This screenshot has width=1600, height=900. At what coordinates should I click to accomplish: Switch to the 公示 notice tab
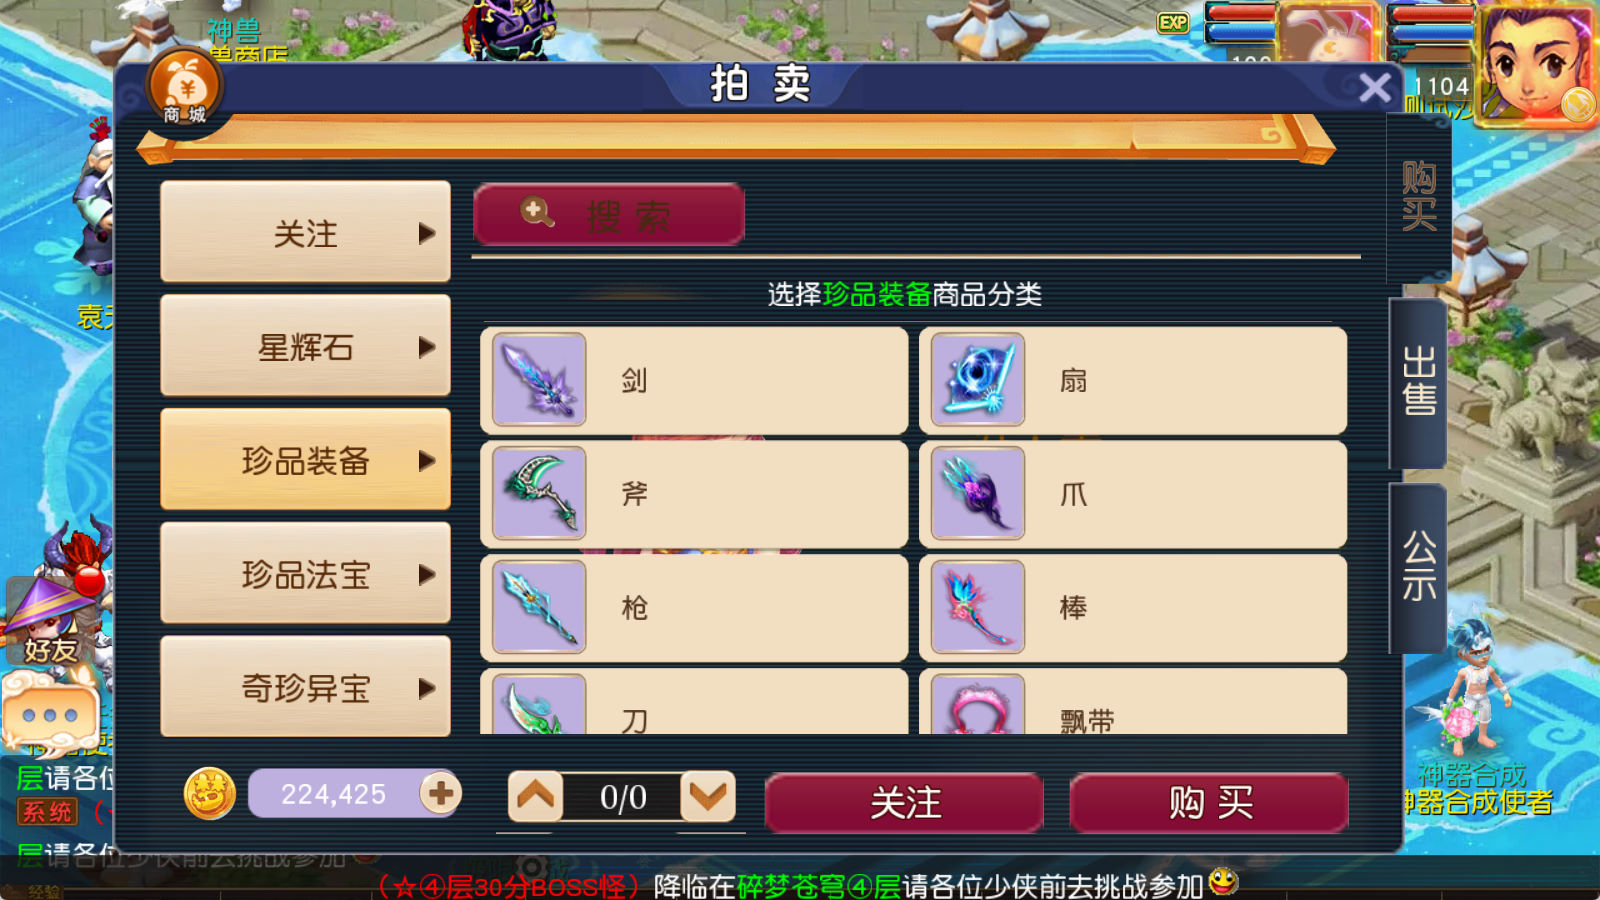pyautogui.click(x=1418, y=566)
